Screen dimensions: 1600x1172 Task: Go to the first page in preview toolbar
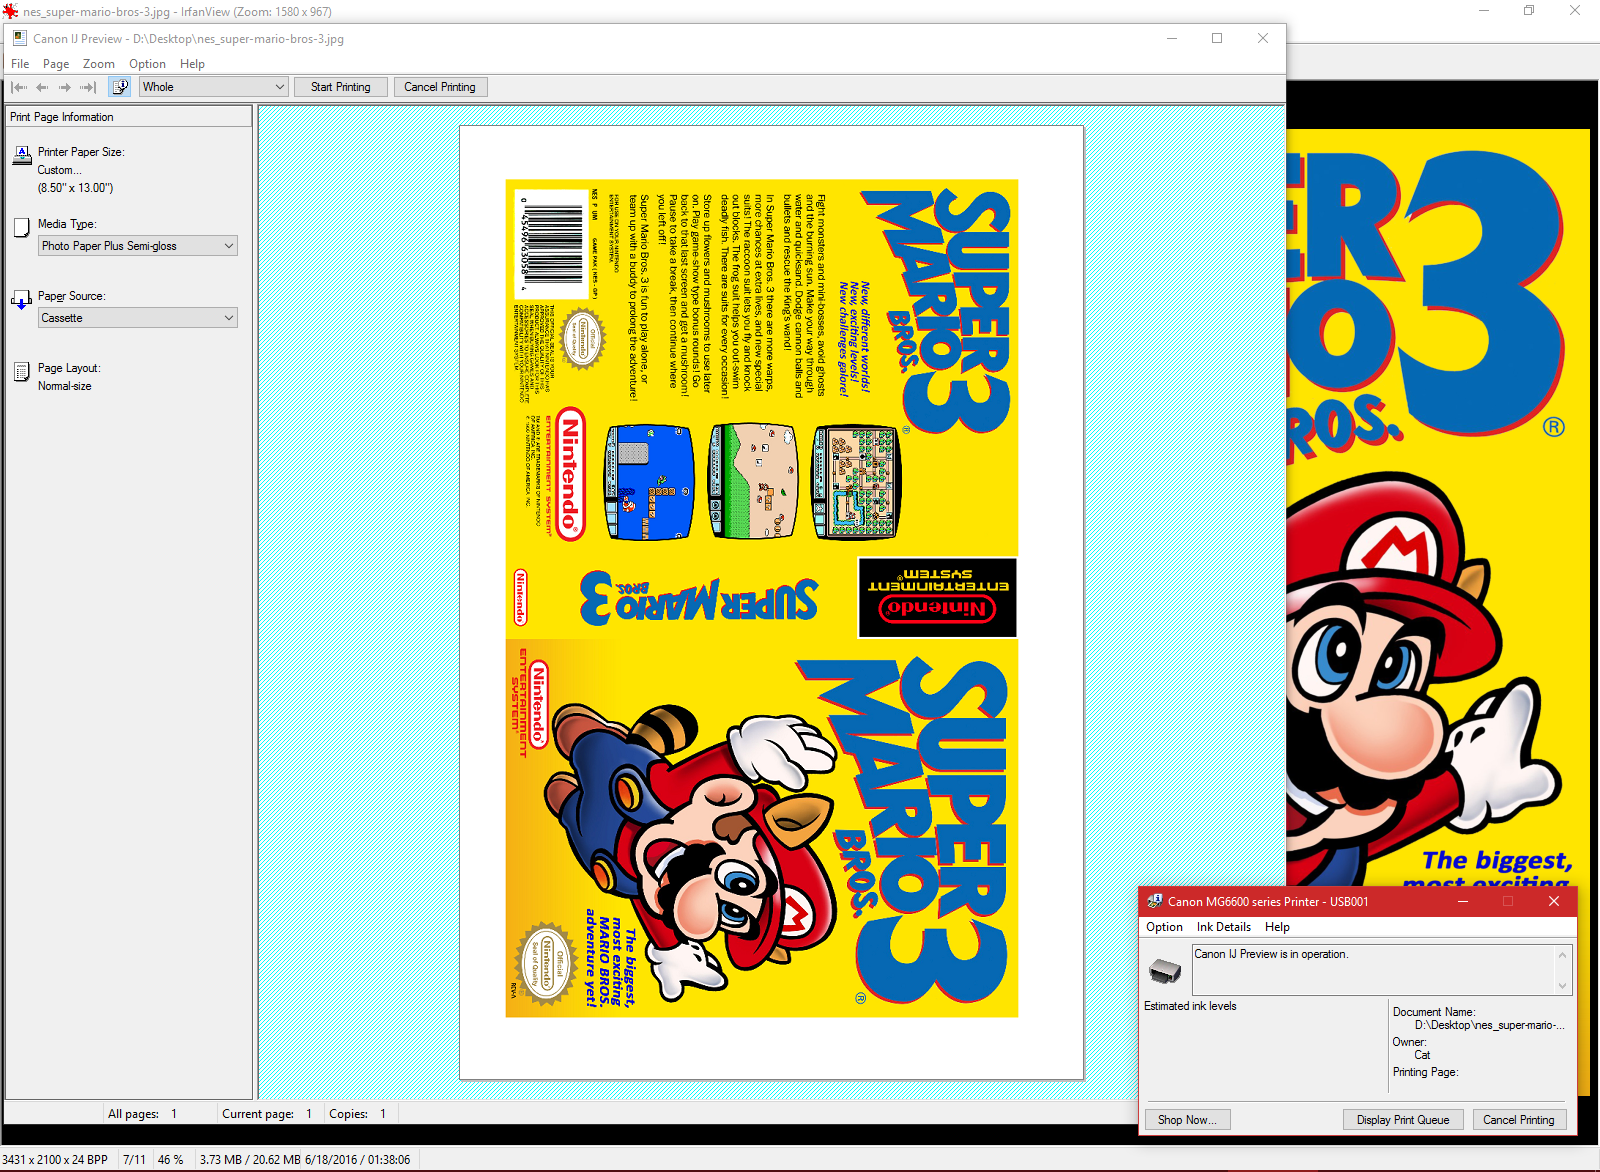(x=19, y=87)
